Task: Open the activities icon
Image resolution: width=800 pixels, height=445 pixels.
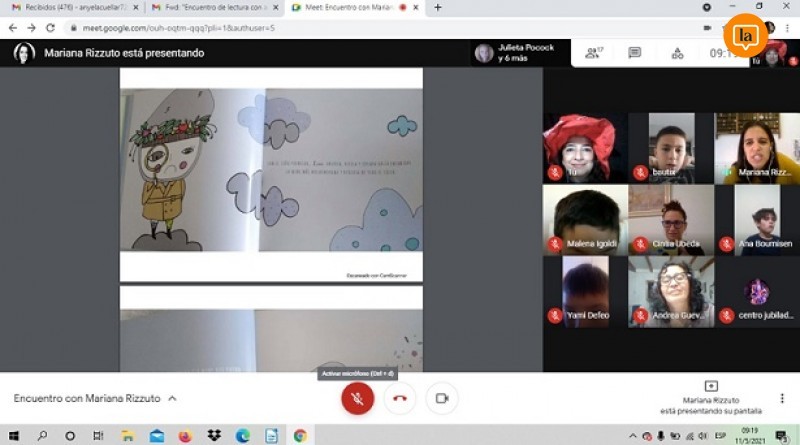Action: coord(677,53)
